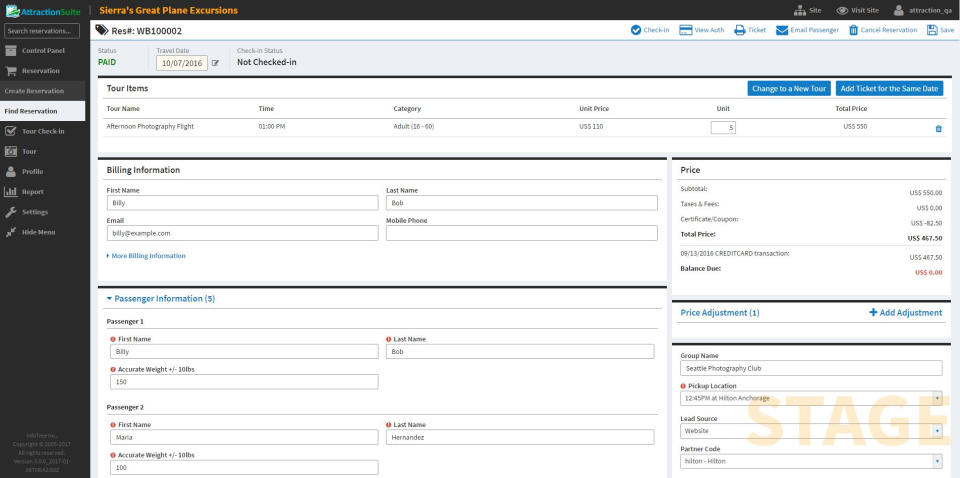The width and height of the screenshot is (960, 478).
Task: Click Passenger 1 First Name field
Action: [x=244, y=352]
